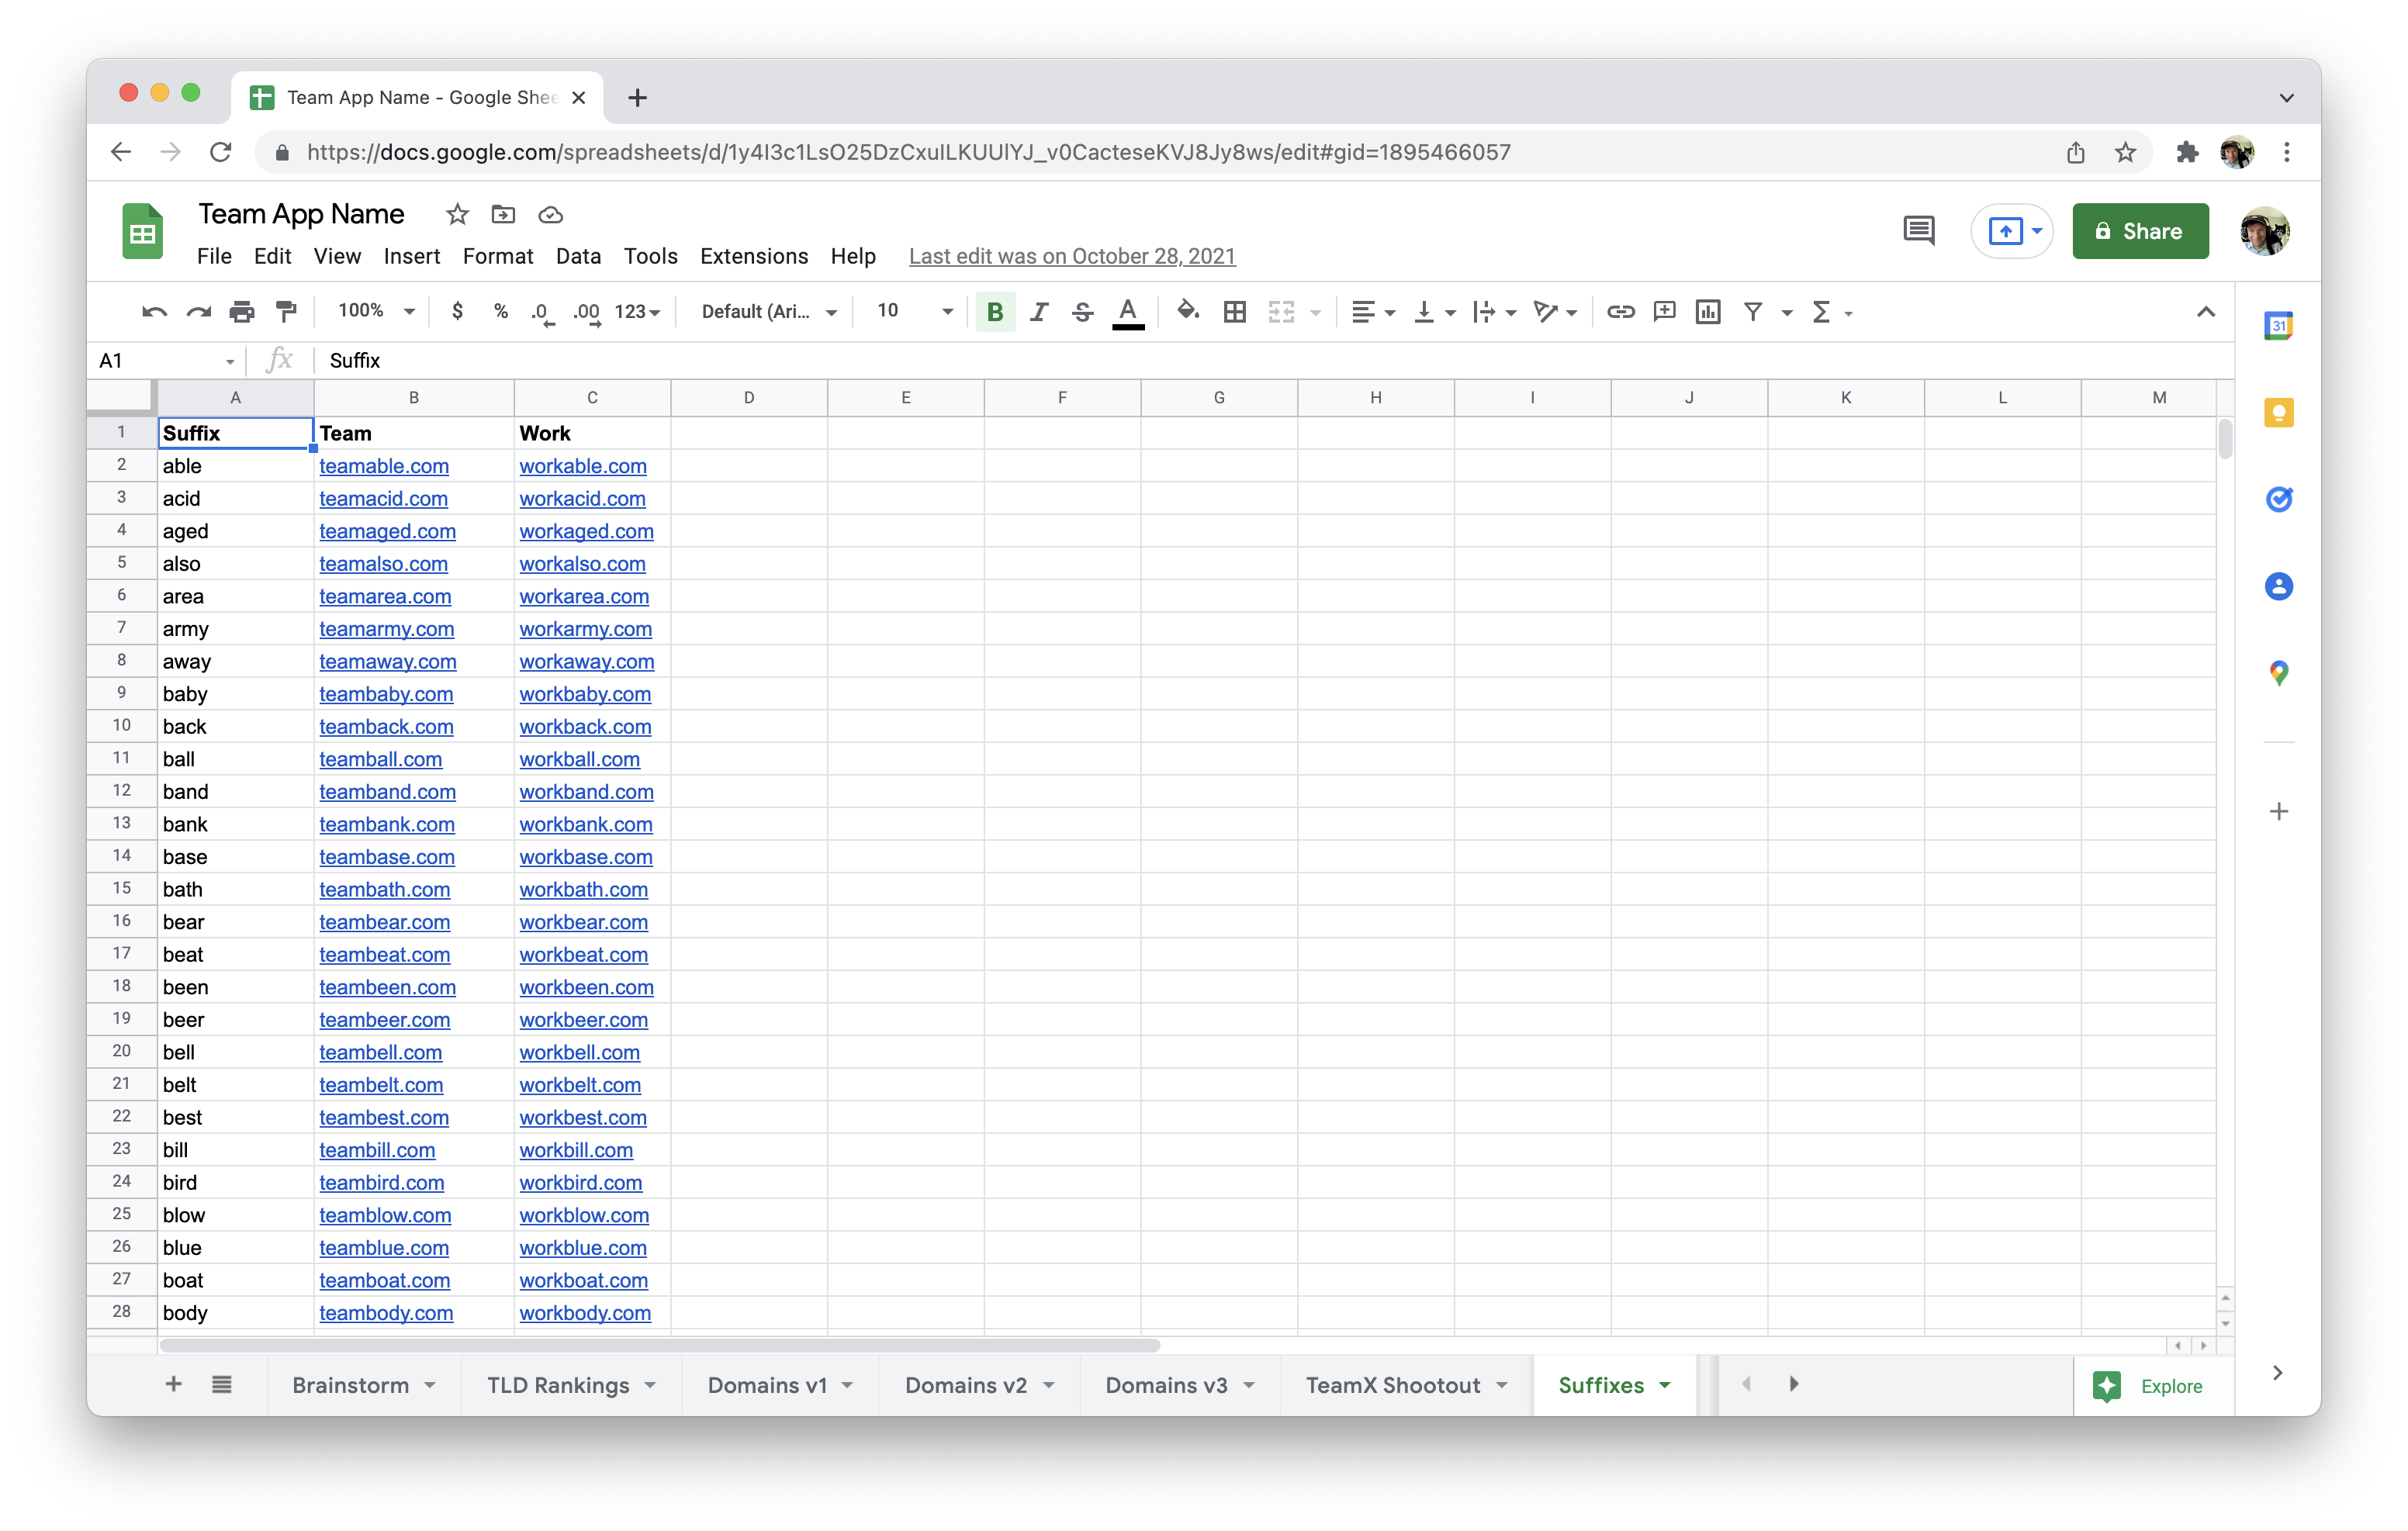Click cell A1 containing Suffix
The image size is (2408, 1531).
[x=235, y=431]
